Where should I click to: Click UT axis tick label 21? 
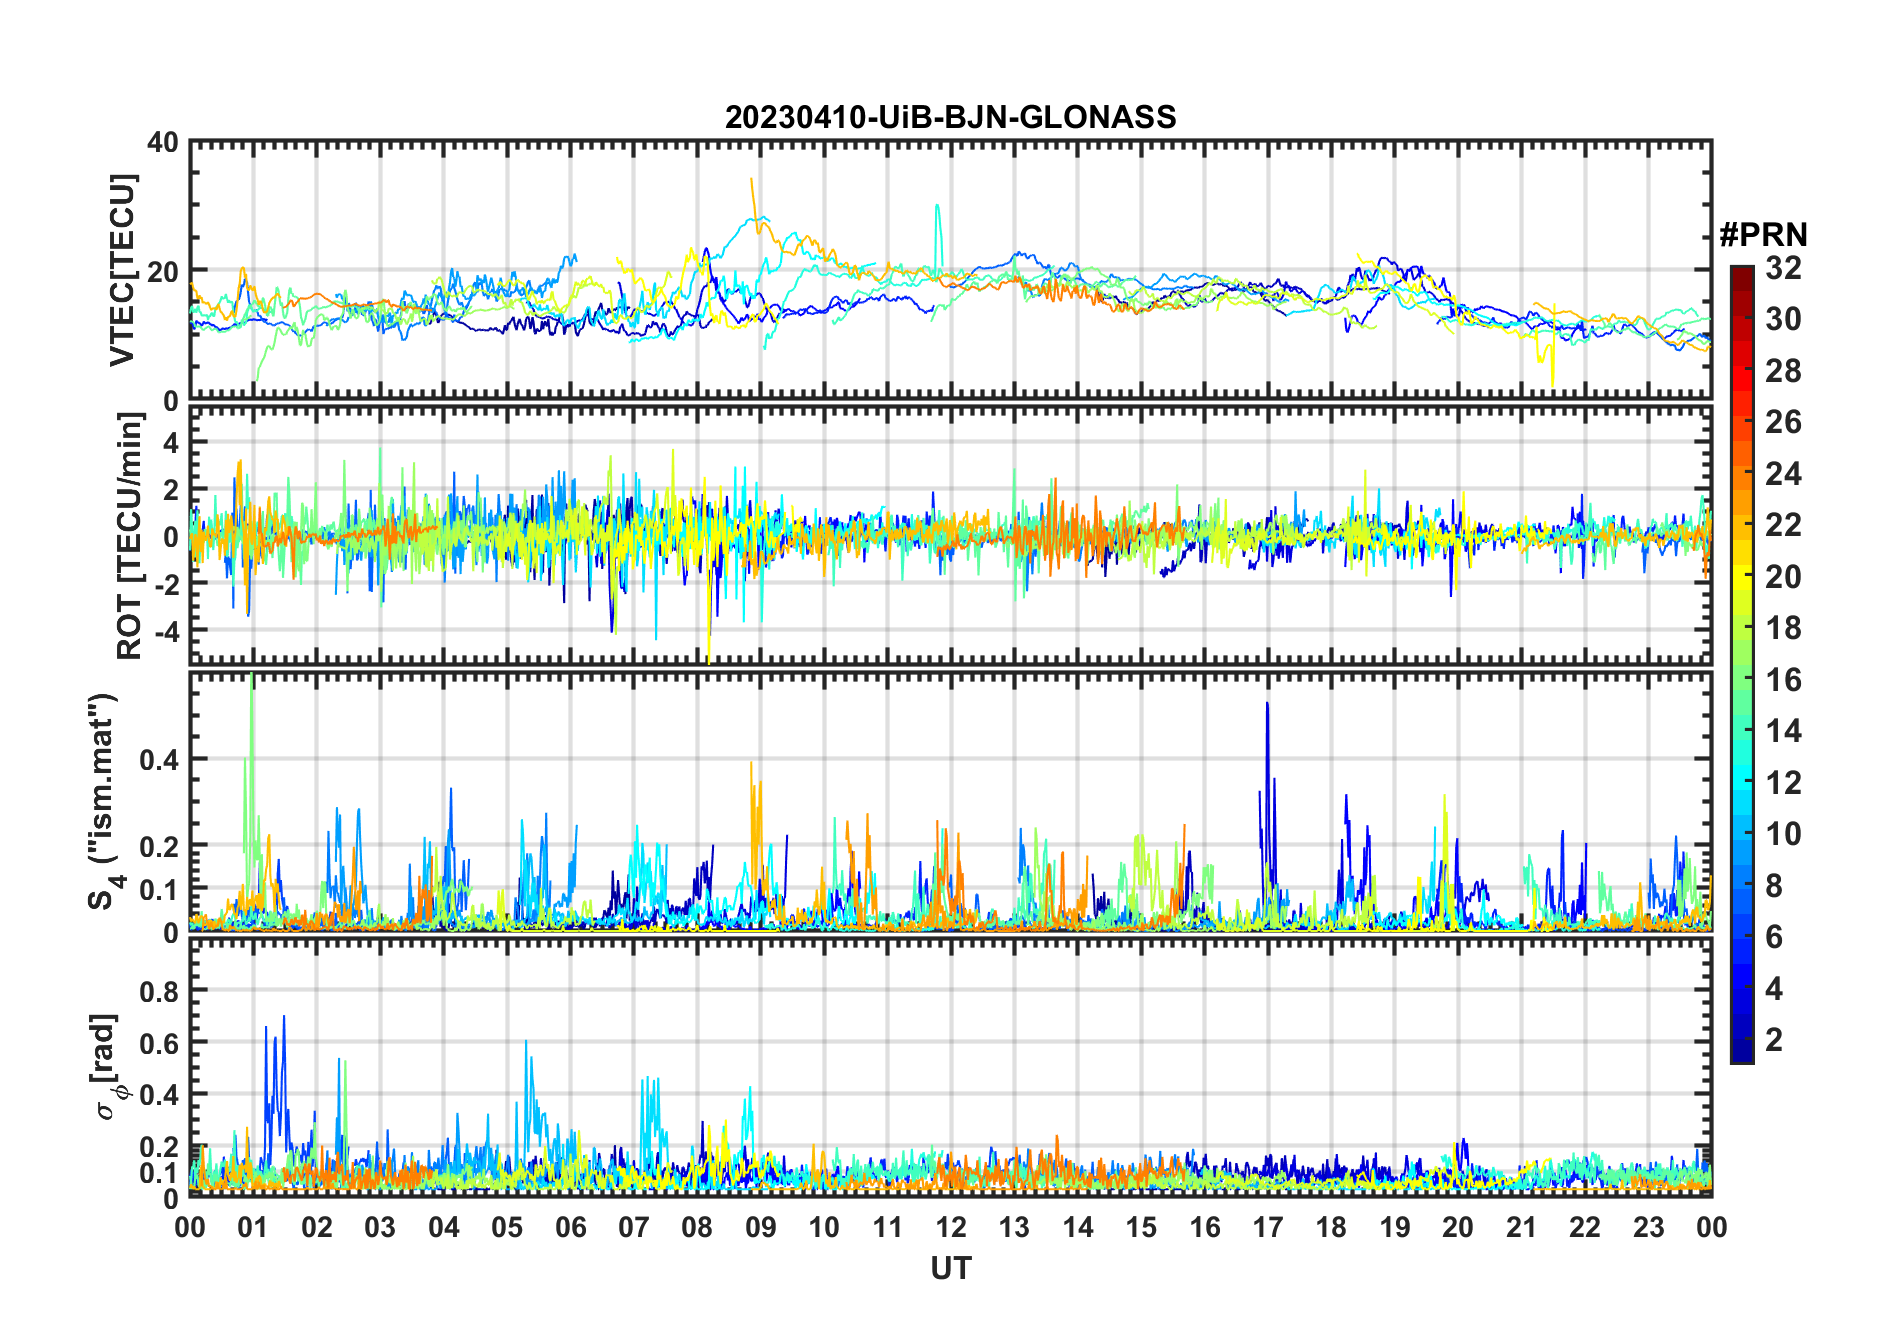[x=1521, y=1227]
